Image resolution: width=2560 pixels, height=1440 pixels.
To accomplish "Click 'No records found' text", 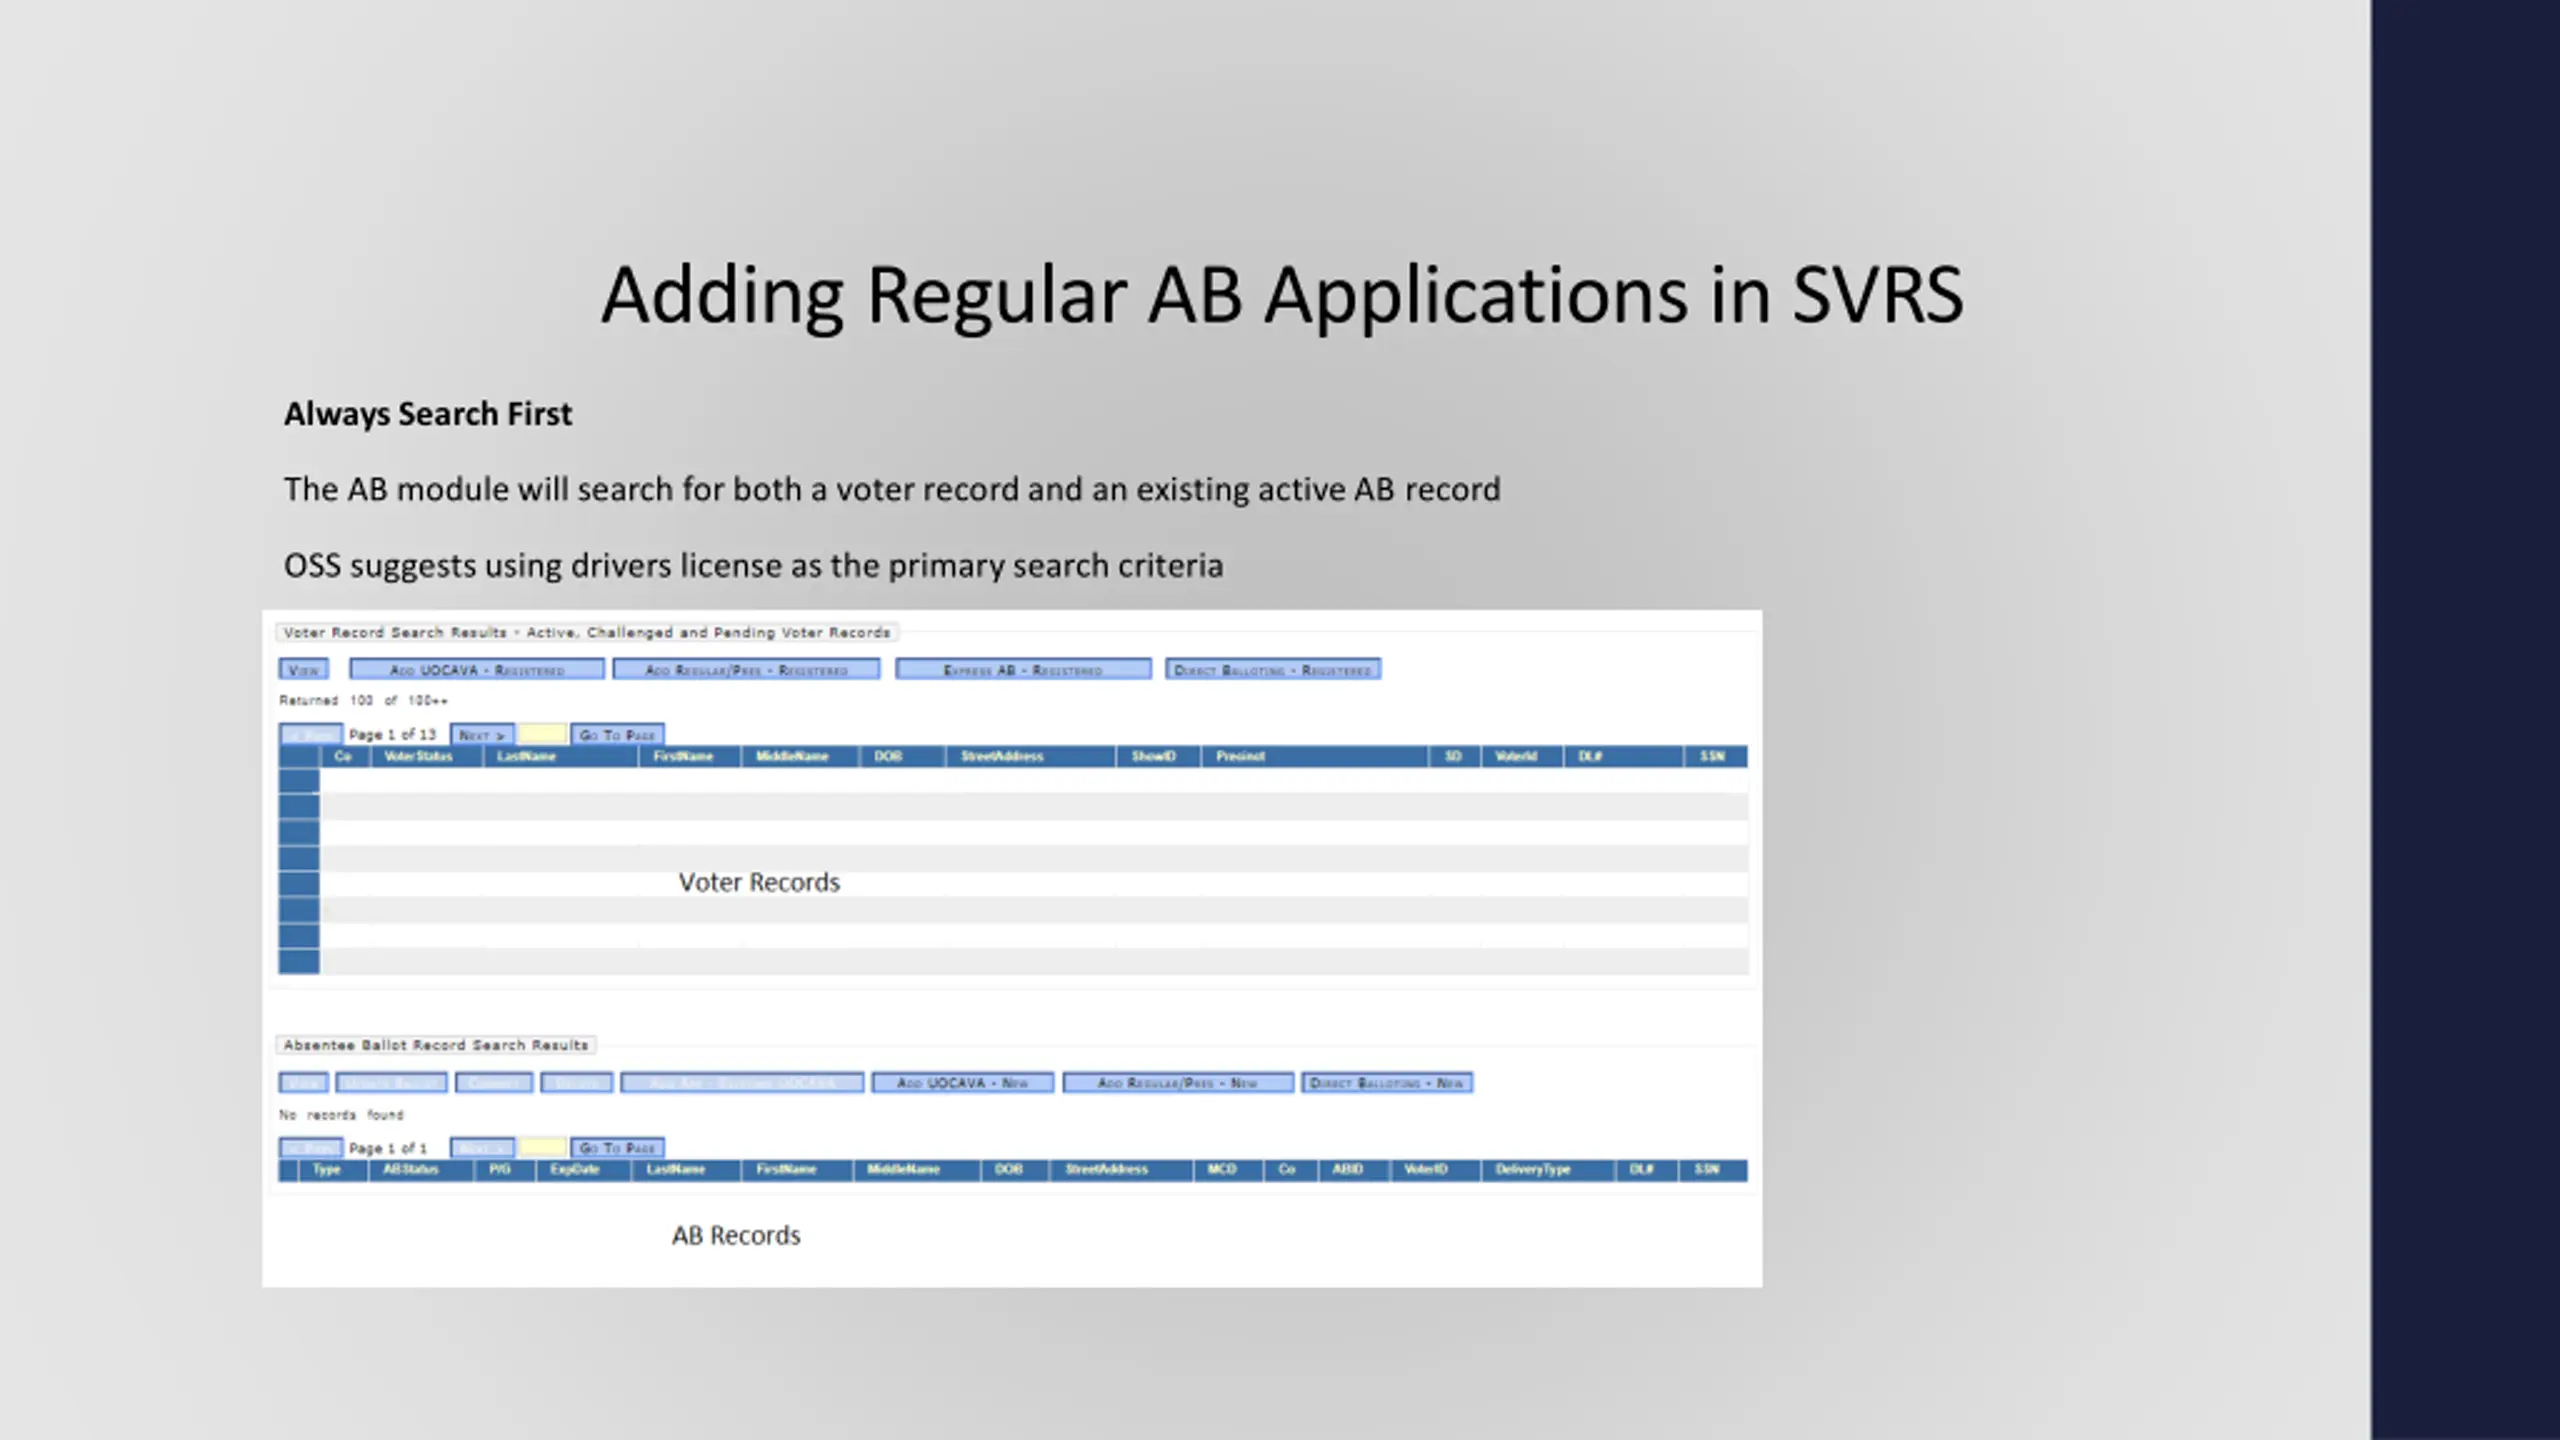I will coord(341,1114).
